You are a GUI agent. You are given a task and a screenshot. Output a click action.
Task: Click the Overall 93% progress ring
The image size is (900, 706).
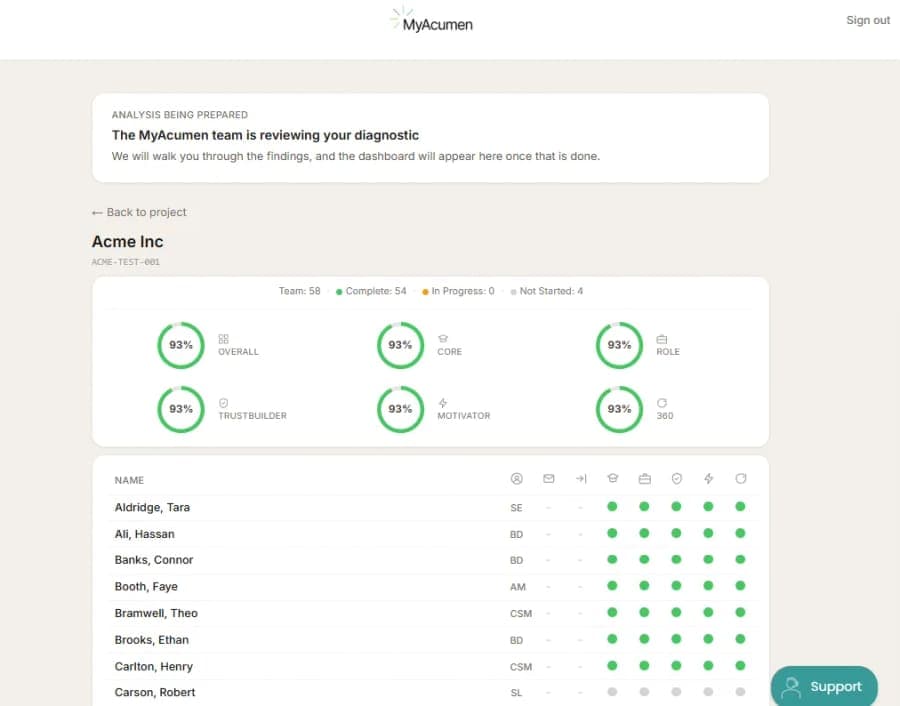[x=181, y=345]
